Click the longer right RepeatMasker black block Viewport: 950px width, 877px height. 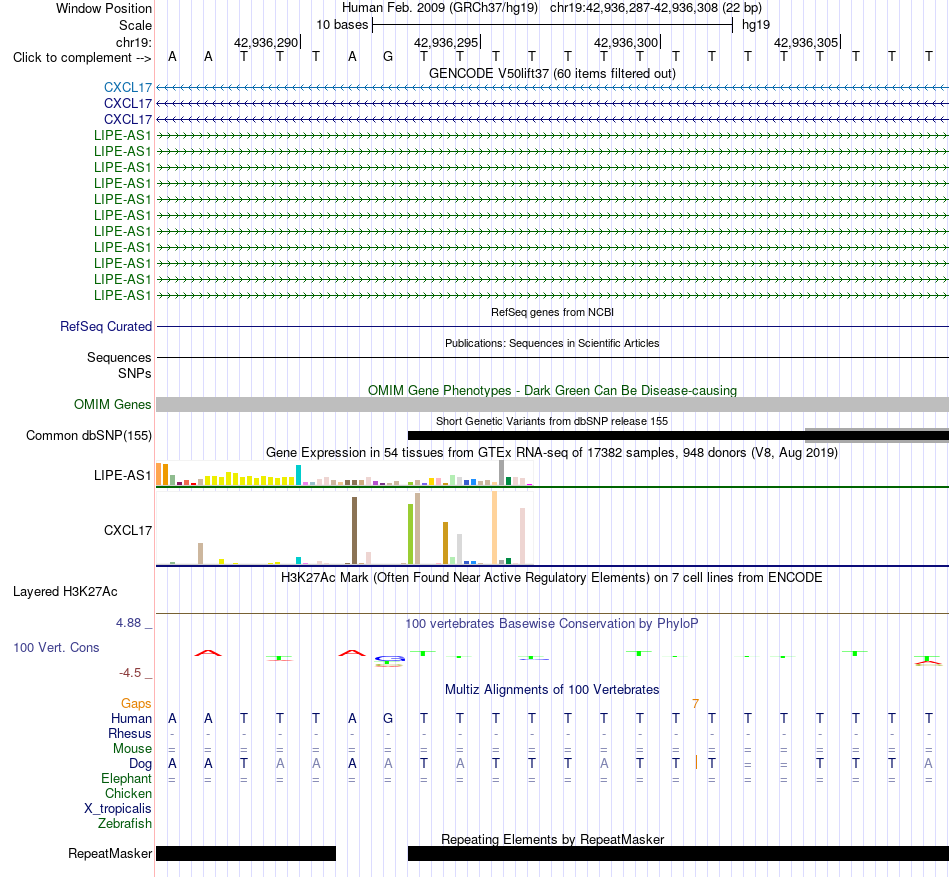(x=678, y=853)
